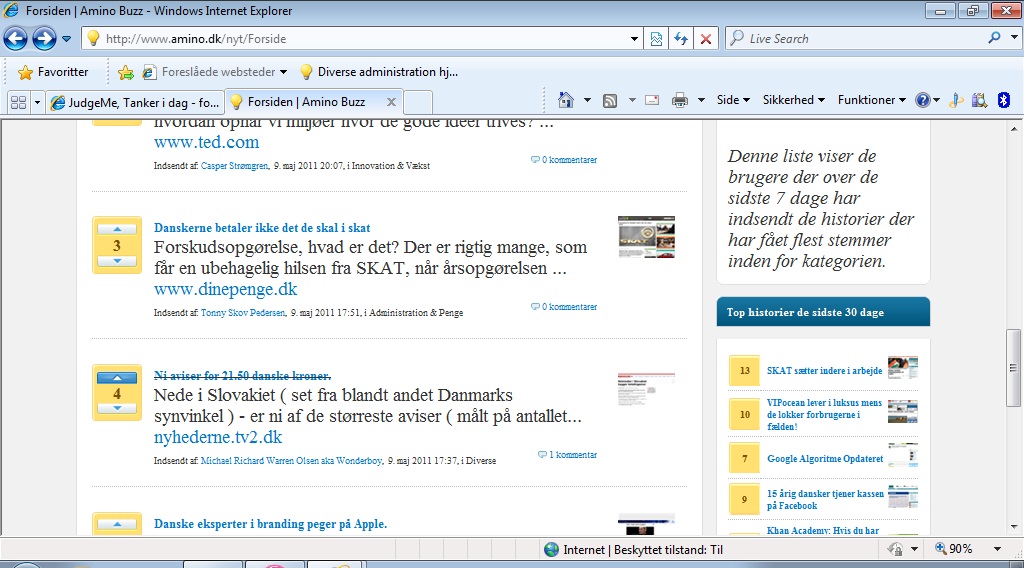The height and width of the screenshot is (568, 1024).
Task: Click the Stop loading red X icon
Action: point(706,39)
